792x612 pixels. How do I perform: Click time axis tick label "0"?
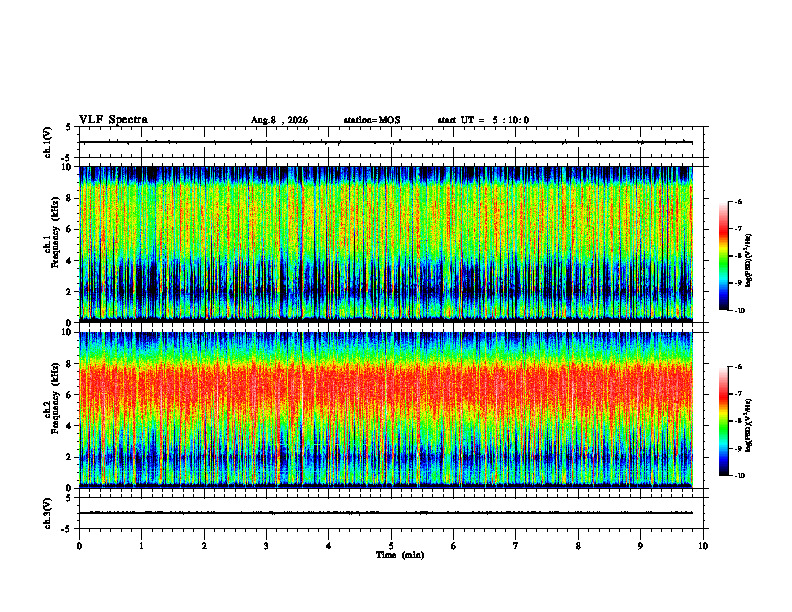pyautogui.click(x=79, y=546)
